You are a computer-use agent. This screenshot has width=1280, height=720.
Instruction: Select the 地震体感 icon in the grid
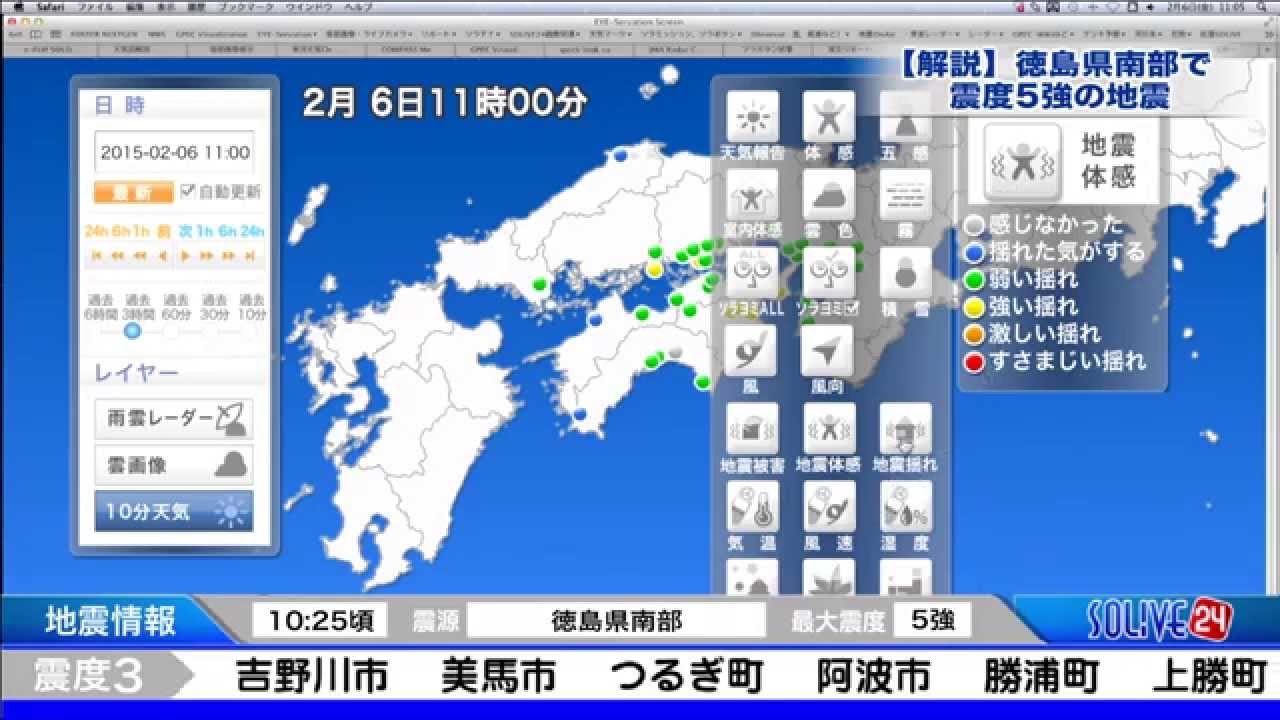click(x=828, y=429)
